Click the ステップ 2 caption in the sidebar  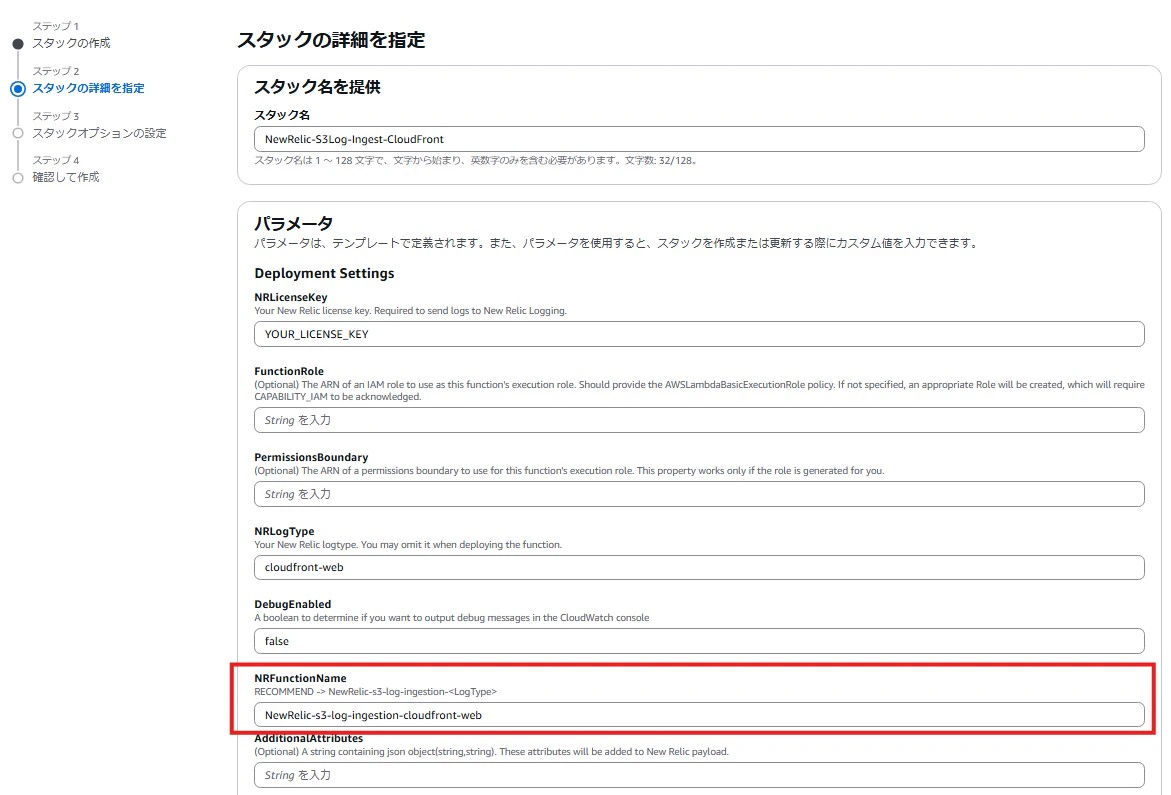[55, 71]
